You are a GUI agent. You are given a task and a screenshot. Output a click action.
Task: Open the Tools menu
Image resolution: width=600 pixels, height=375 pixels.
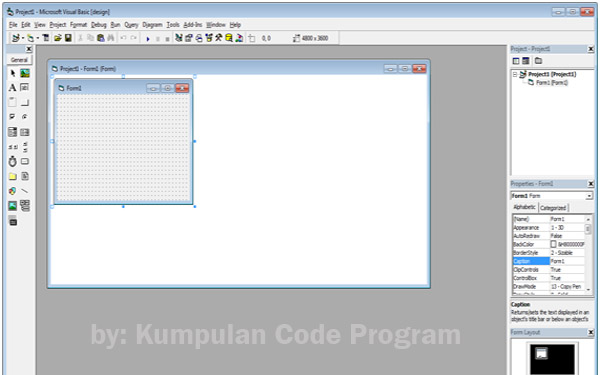[x=173, y=25]
